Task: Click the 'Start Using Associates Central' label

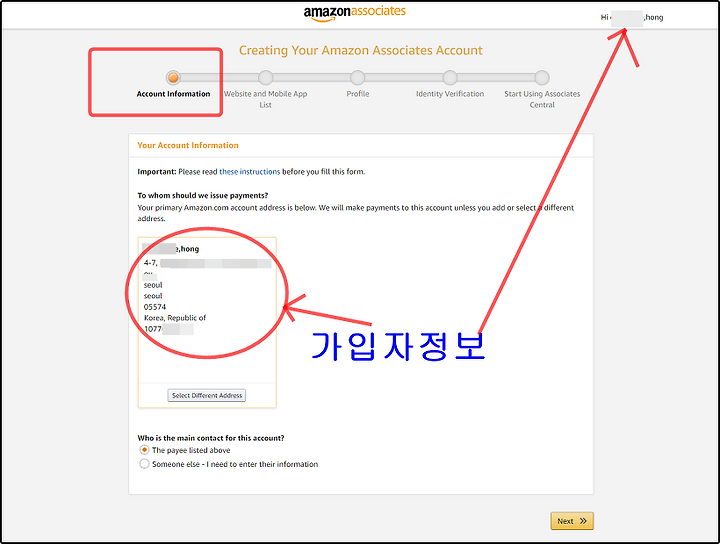Action: [542, 99]
